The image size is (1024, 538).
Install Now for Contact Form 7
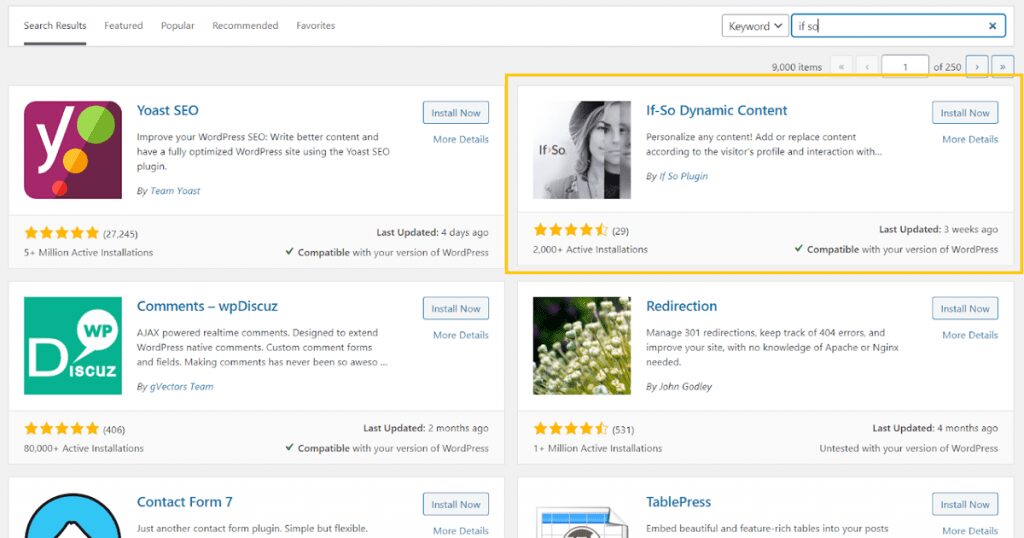tap(456, 504)
